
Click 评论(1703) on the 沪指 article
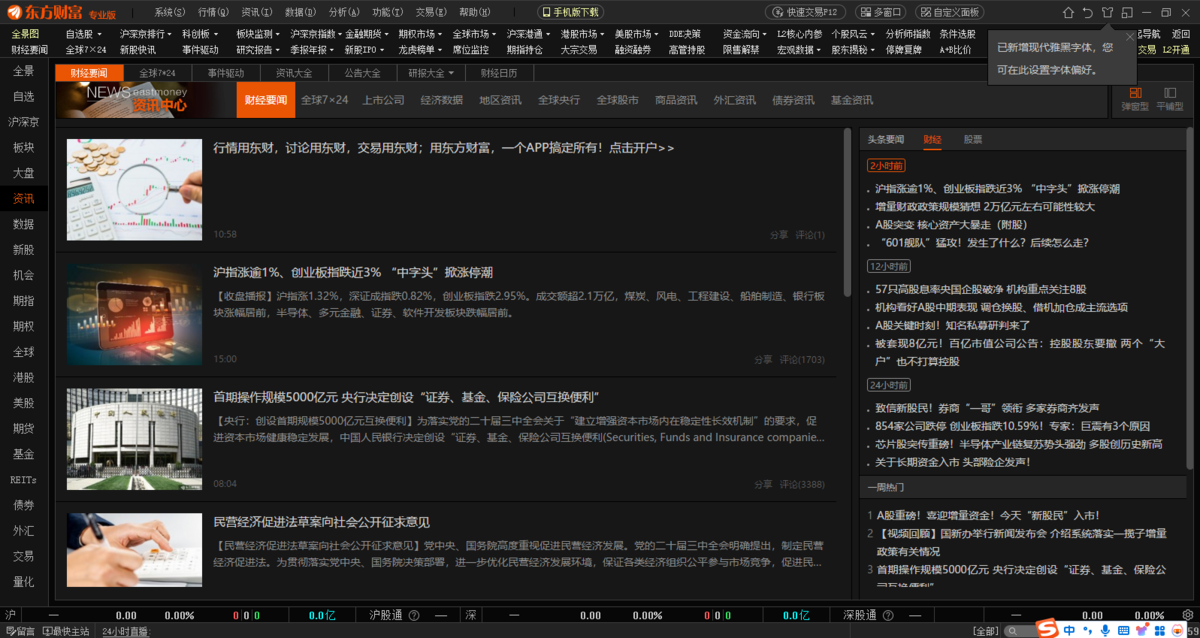click(x=802, y=359)
